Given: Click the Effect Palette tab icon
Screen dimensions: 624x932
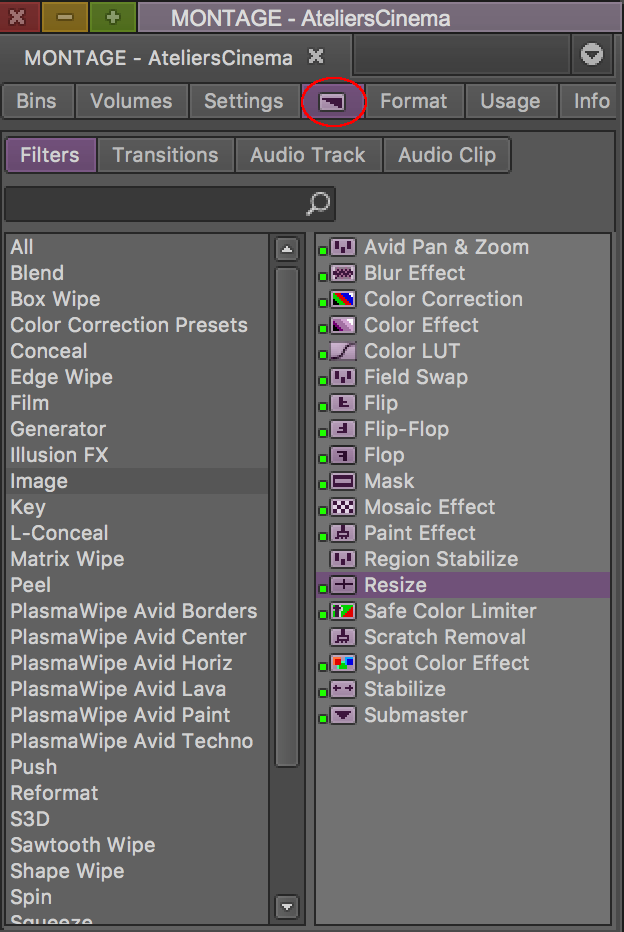Looking at the screenshot, I should (x=332, y=102).
